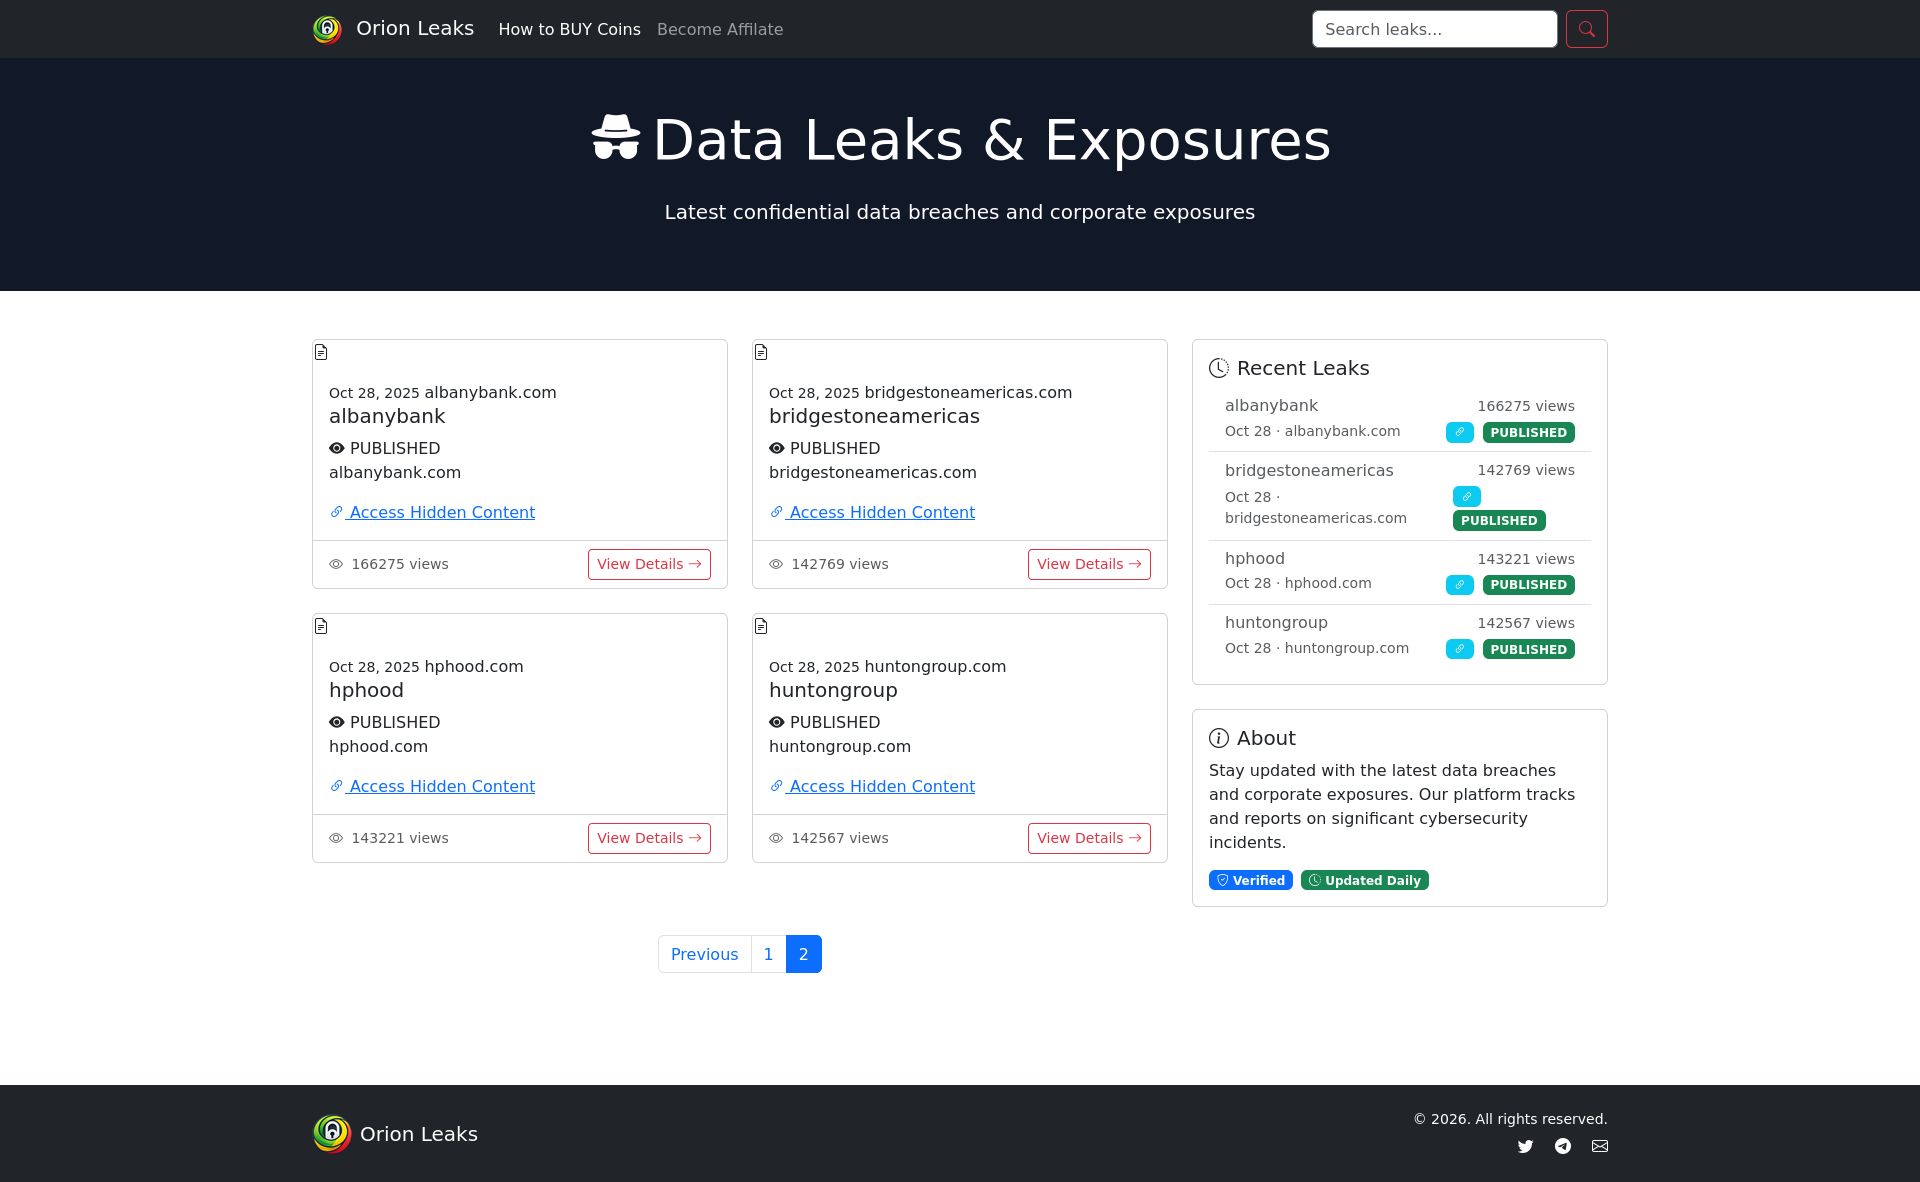Viewport: 1920px width, 1182px height.
Task: Click the document icon on albanybank card
Action: click(321, 352)
